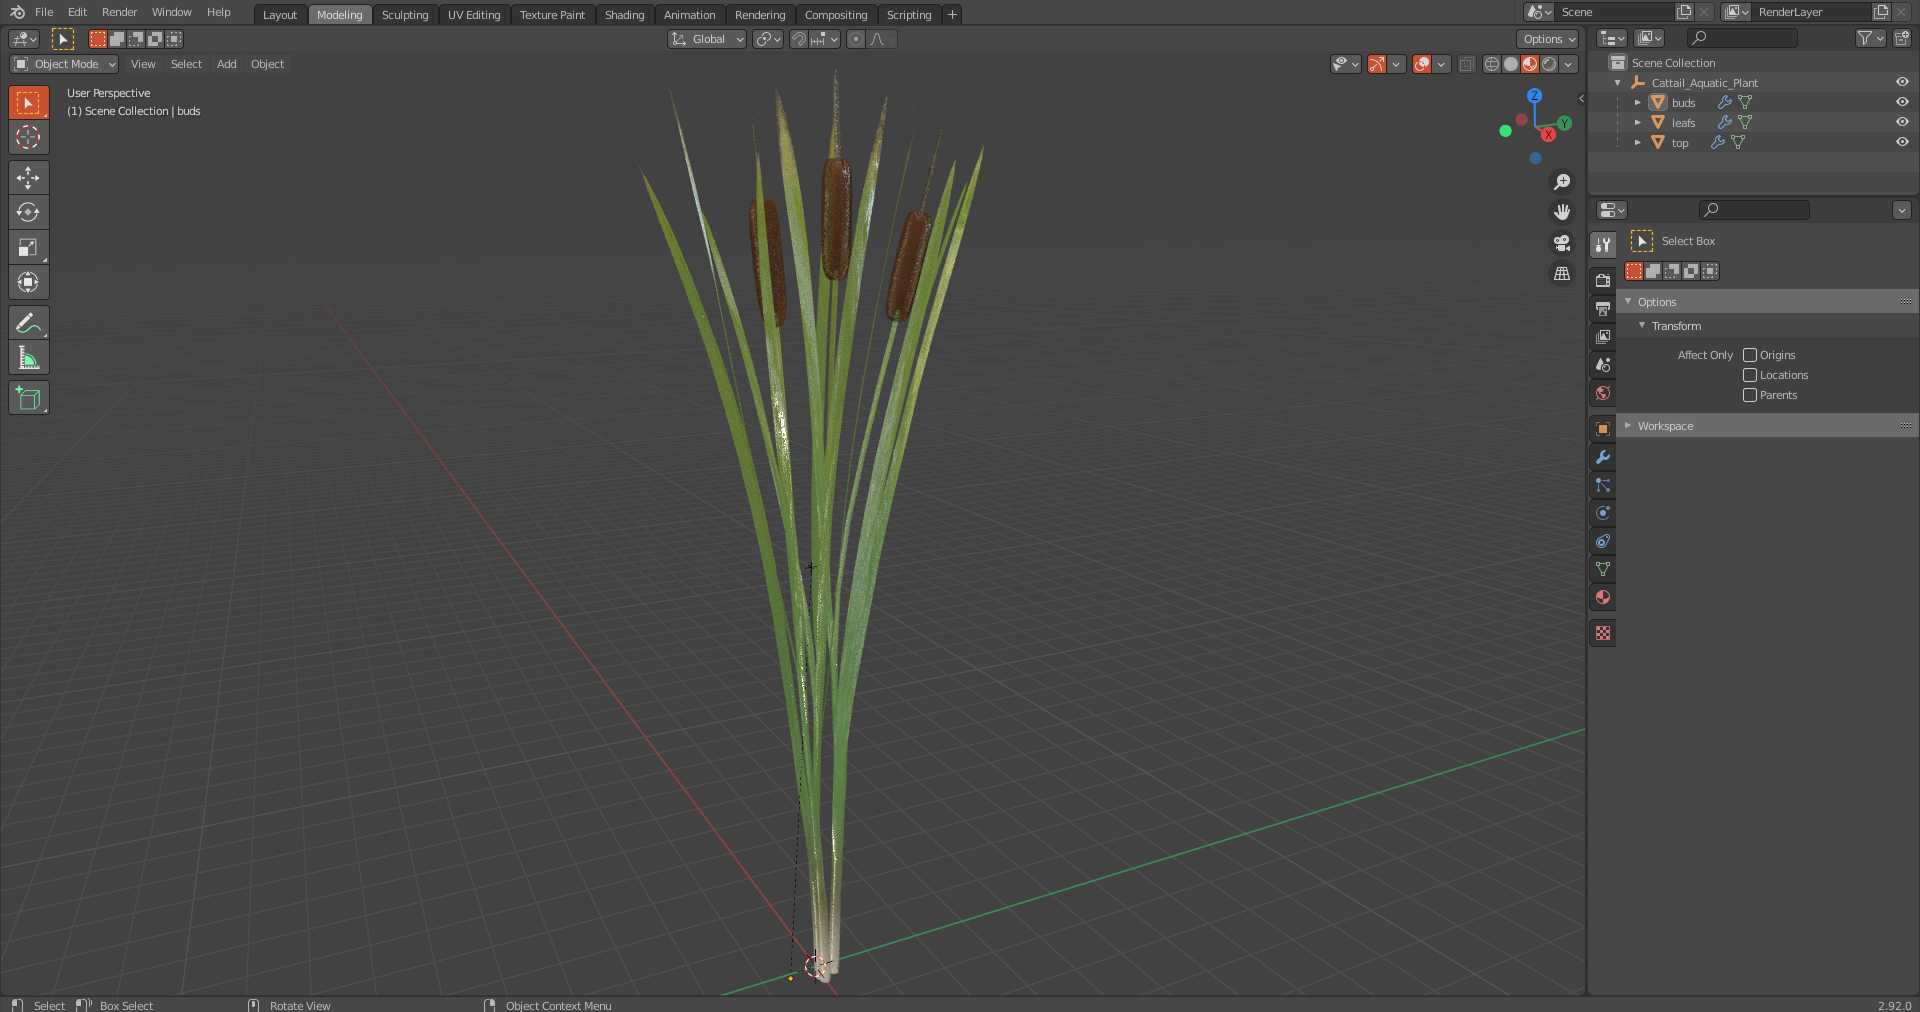This screenshot has width=1920, height=1012.
Task: Open Render properties tab
Action: [x=1603, y=281]
